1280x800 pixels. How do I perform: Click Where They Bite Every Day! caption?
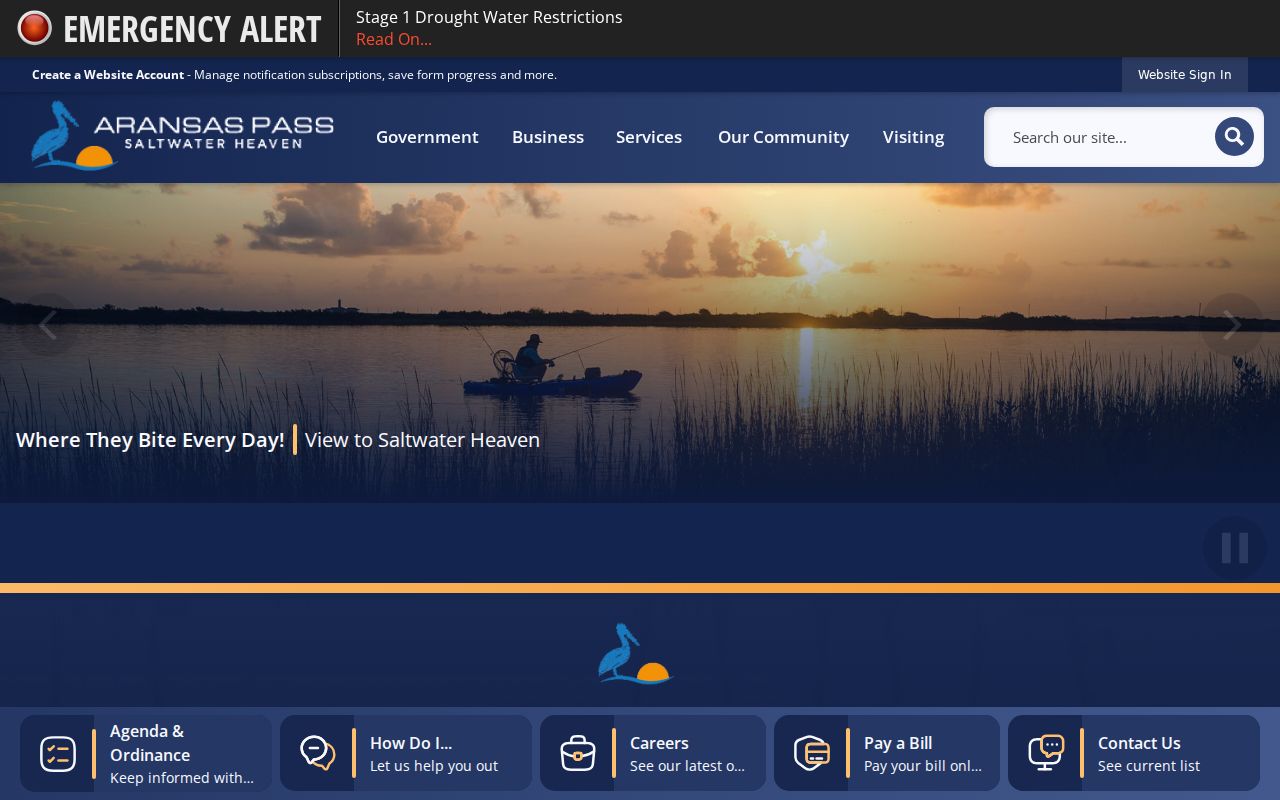tap(150, 440)
